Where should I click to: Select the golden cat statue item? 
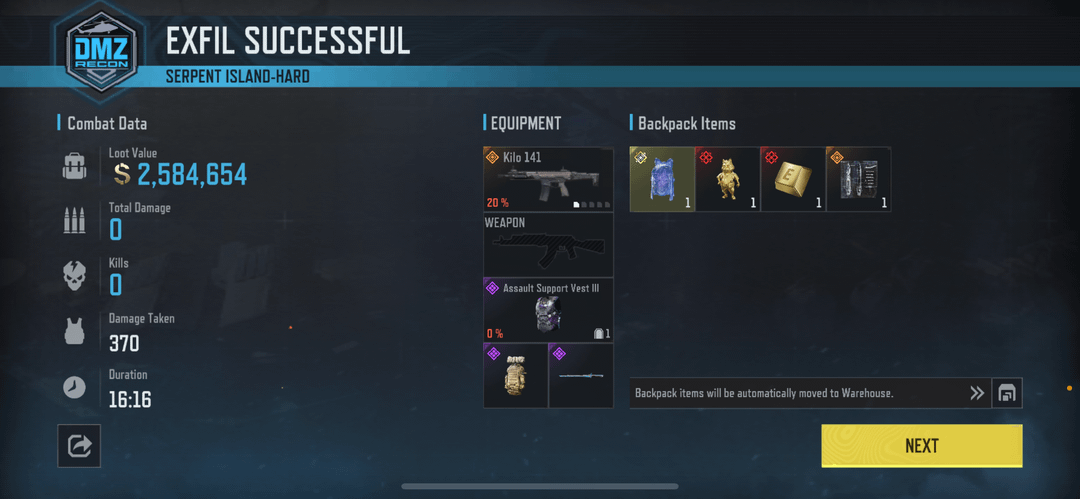click(727, 179)
